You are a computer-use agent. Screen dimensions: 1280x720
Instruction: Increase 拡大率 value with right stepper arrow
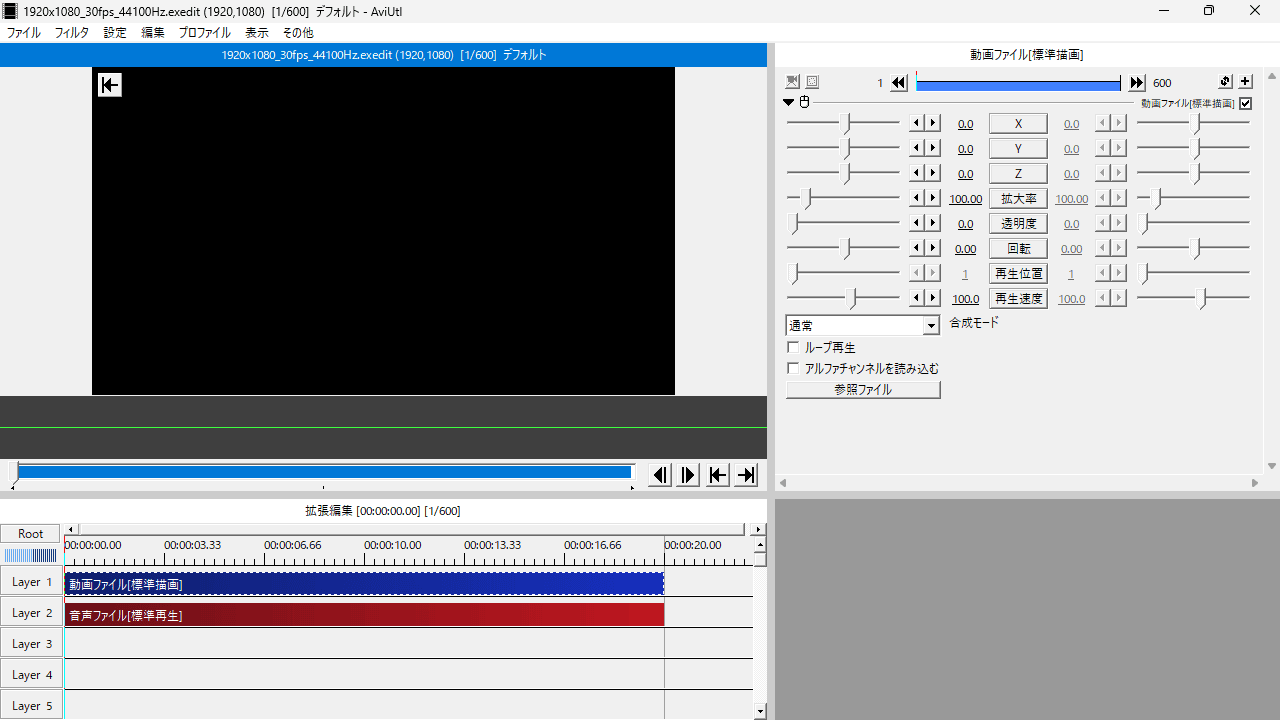pos(932,198)
